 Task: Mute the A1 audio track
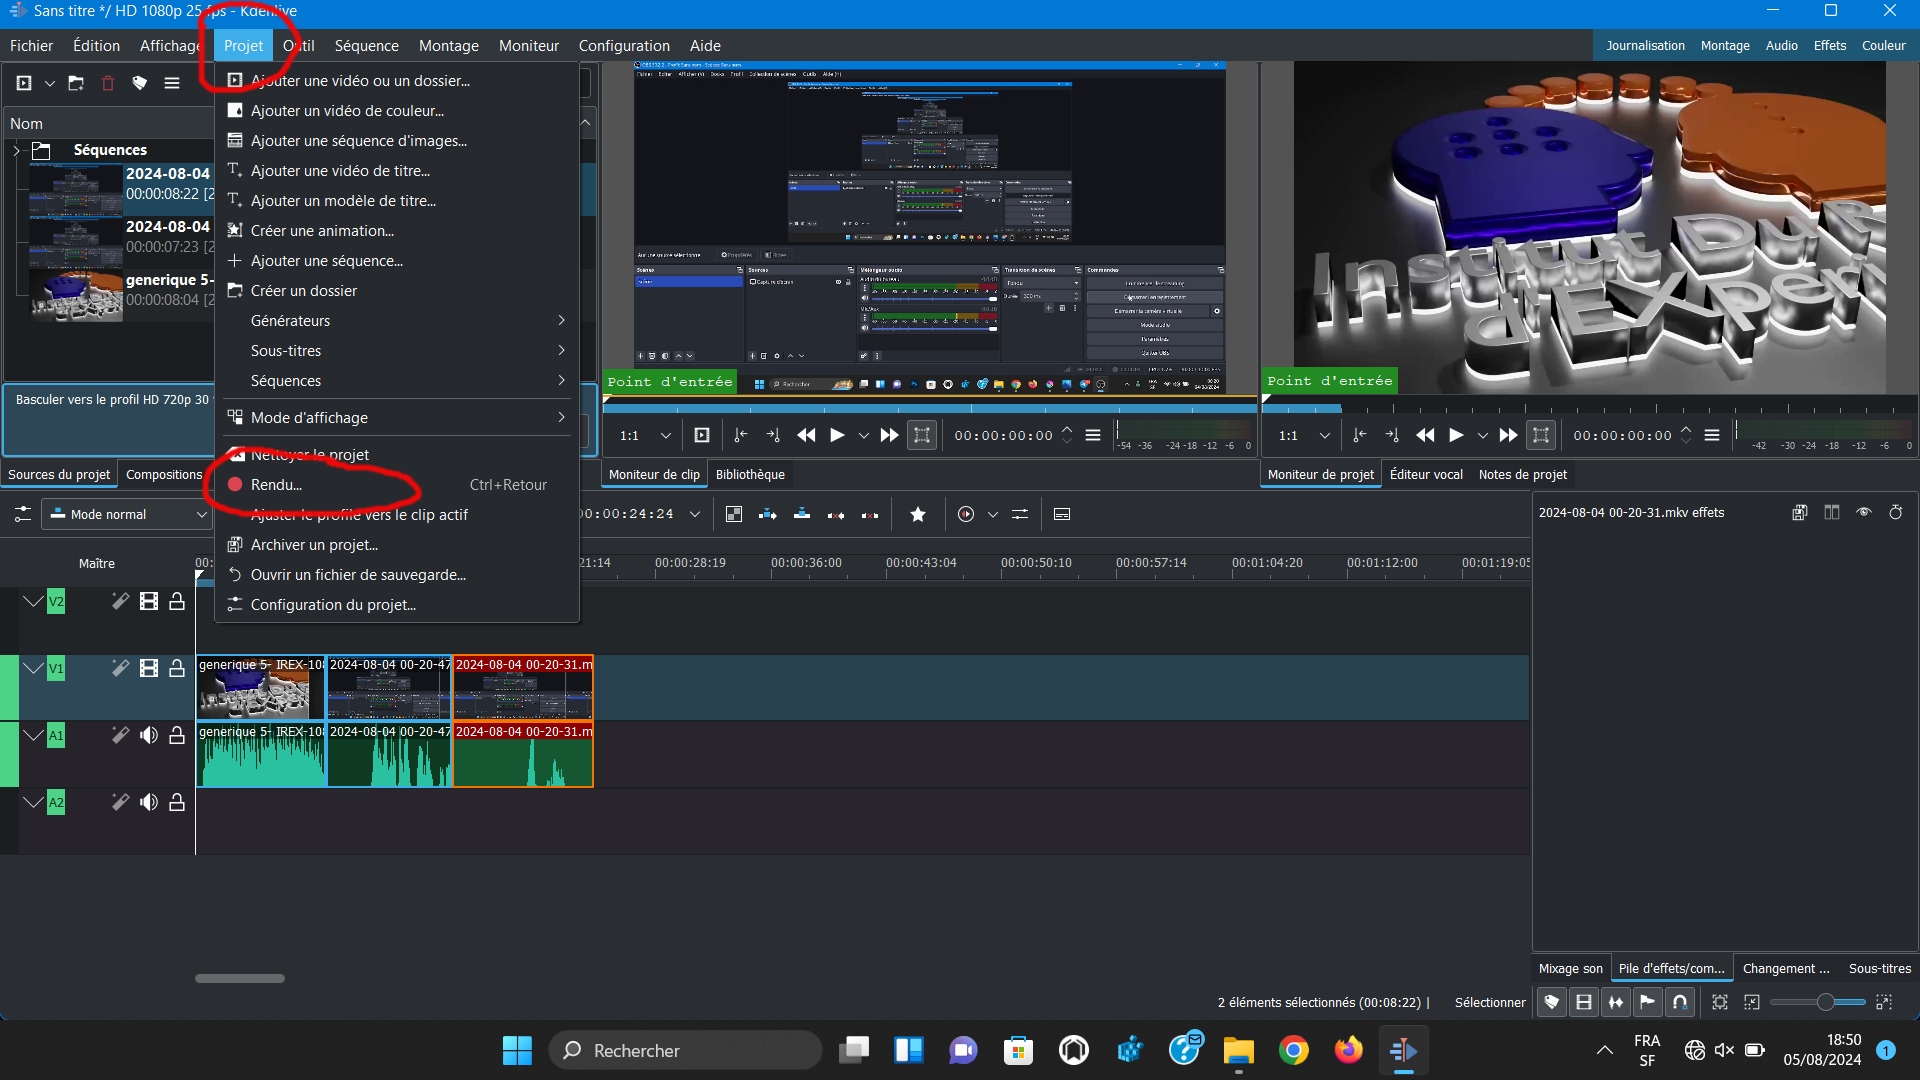(149, 735)
